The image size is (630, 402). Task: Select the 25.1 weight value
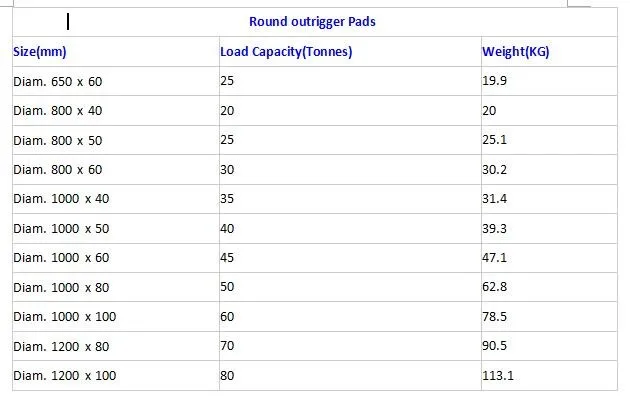(x=495, y=140)
